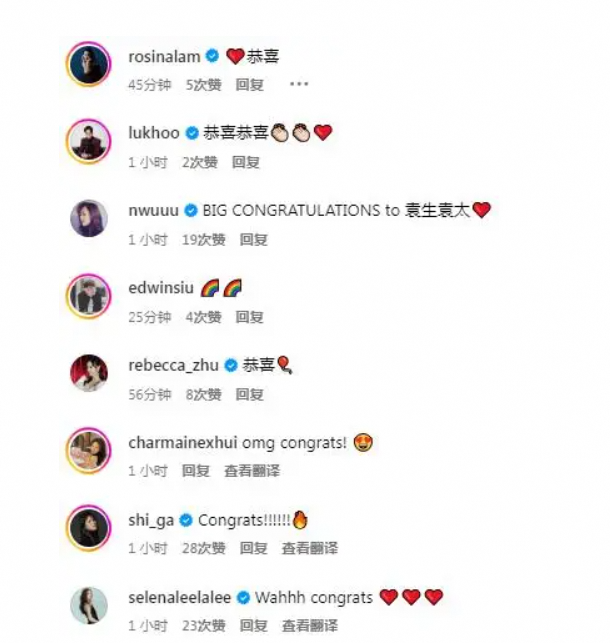Viewport: 610px width, 643px height.
Task: View edwinsiu's story avatar
Action: 89,296
